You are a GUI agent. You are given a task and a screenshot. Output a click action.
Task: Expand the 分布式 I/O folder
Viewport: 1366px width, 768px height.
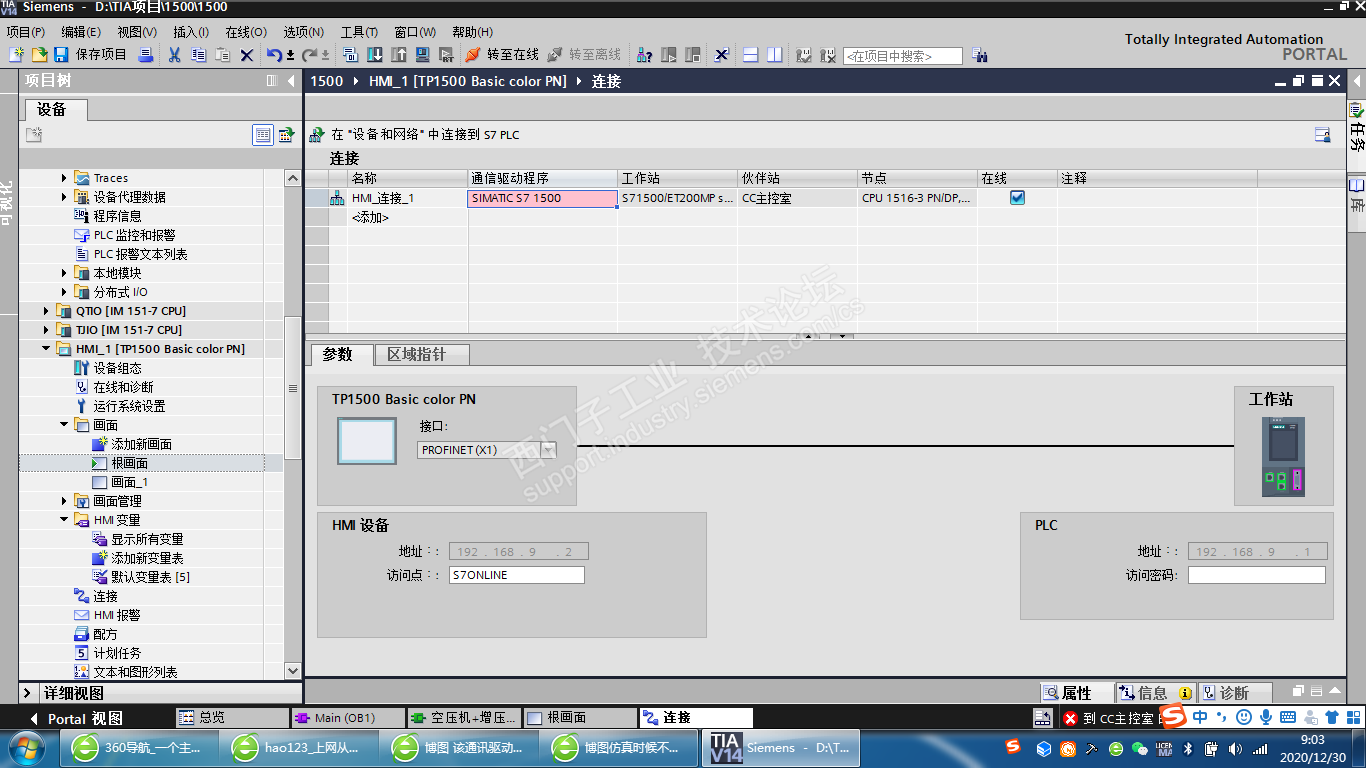(65, 292)
